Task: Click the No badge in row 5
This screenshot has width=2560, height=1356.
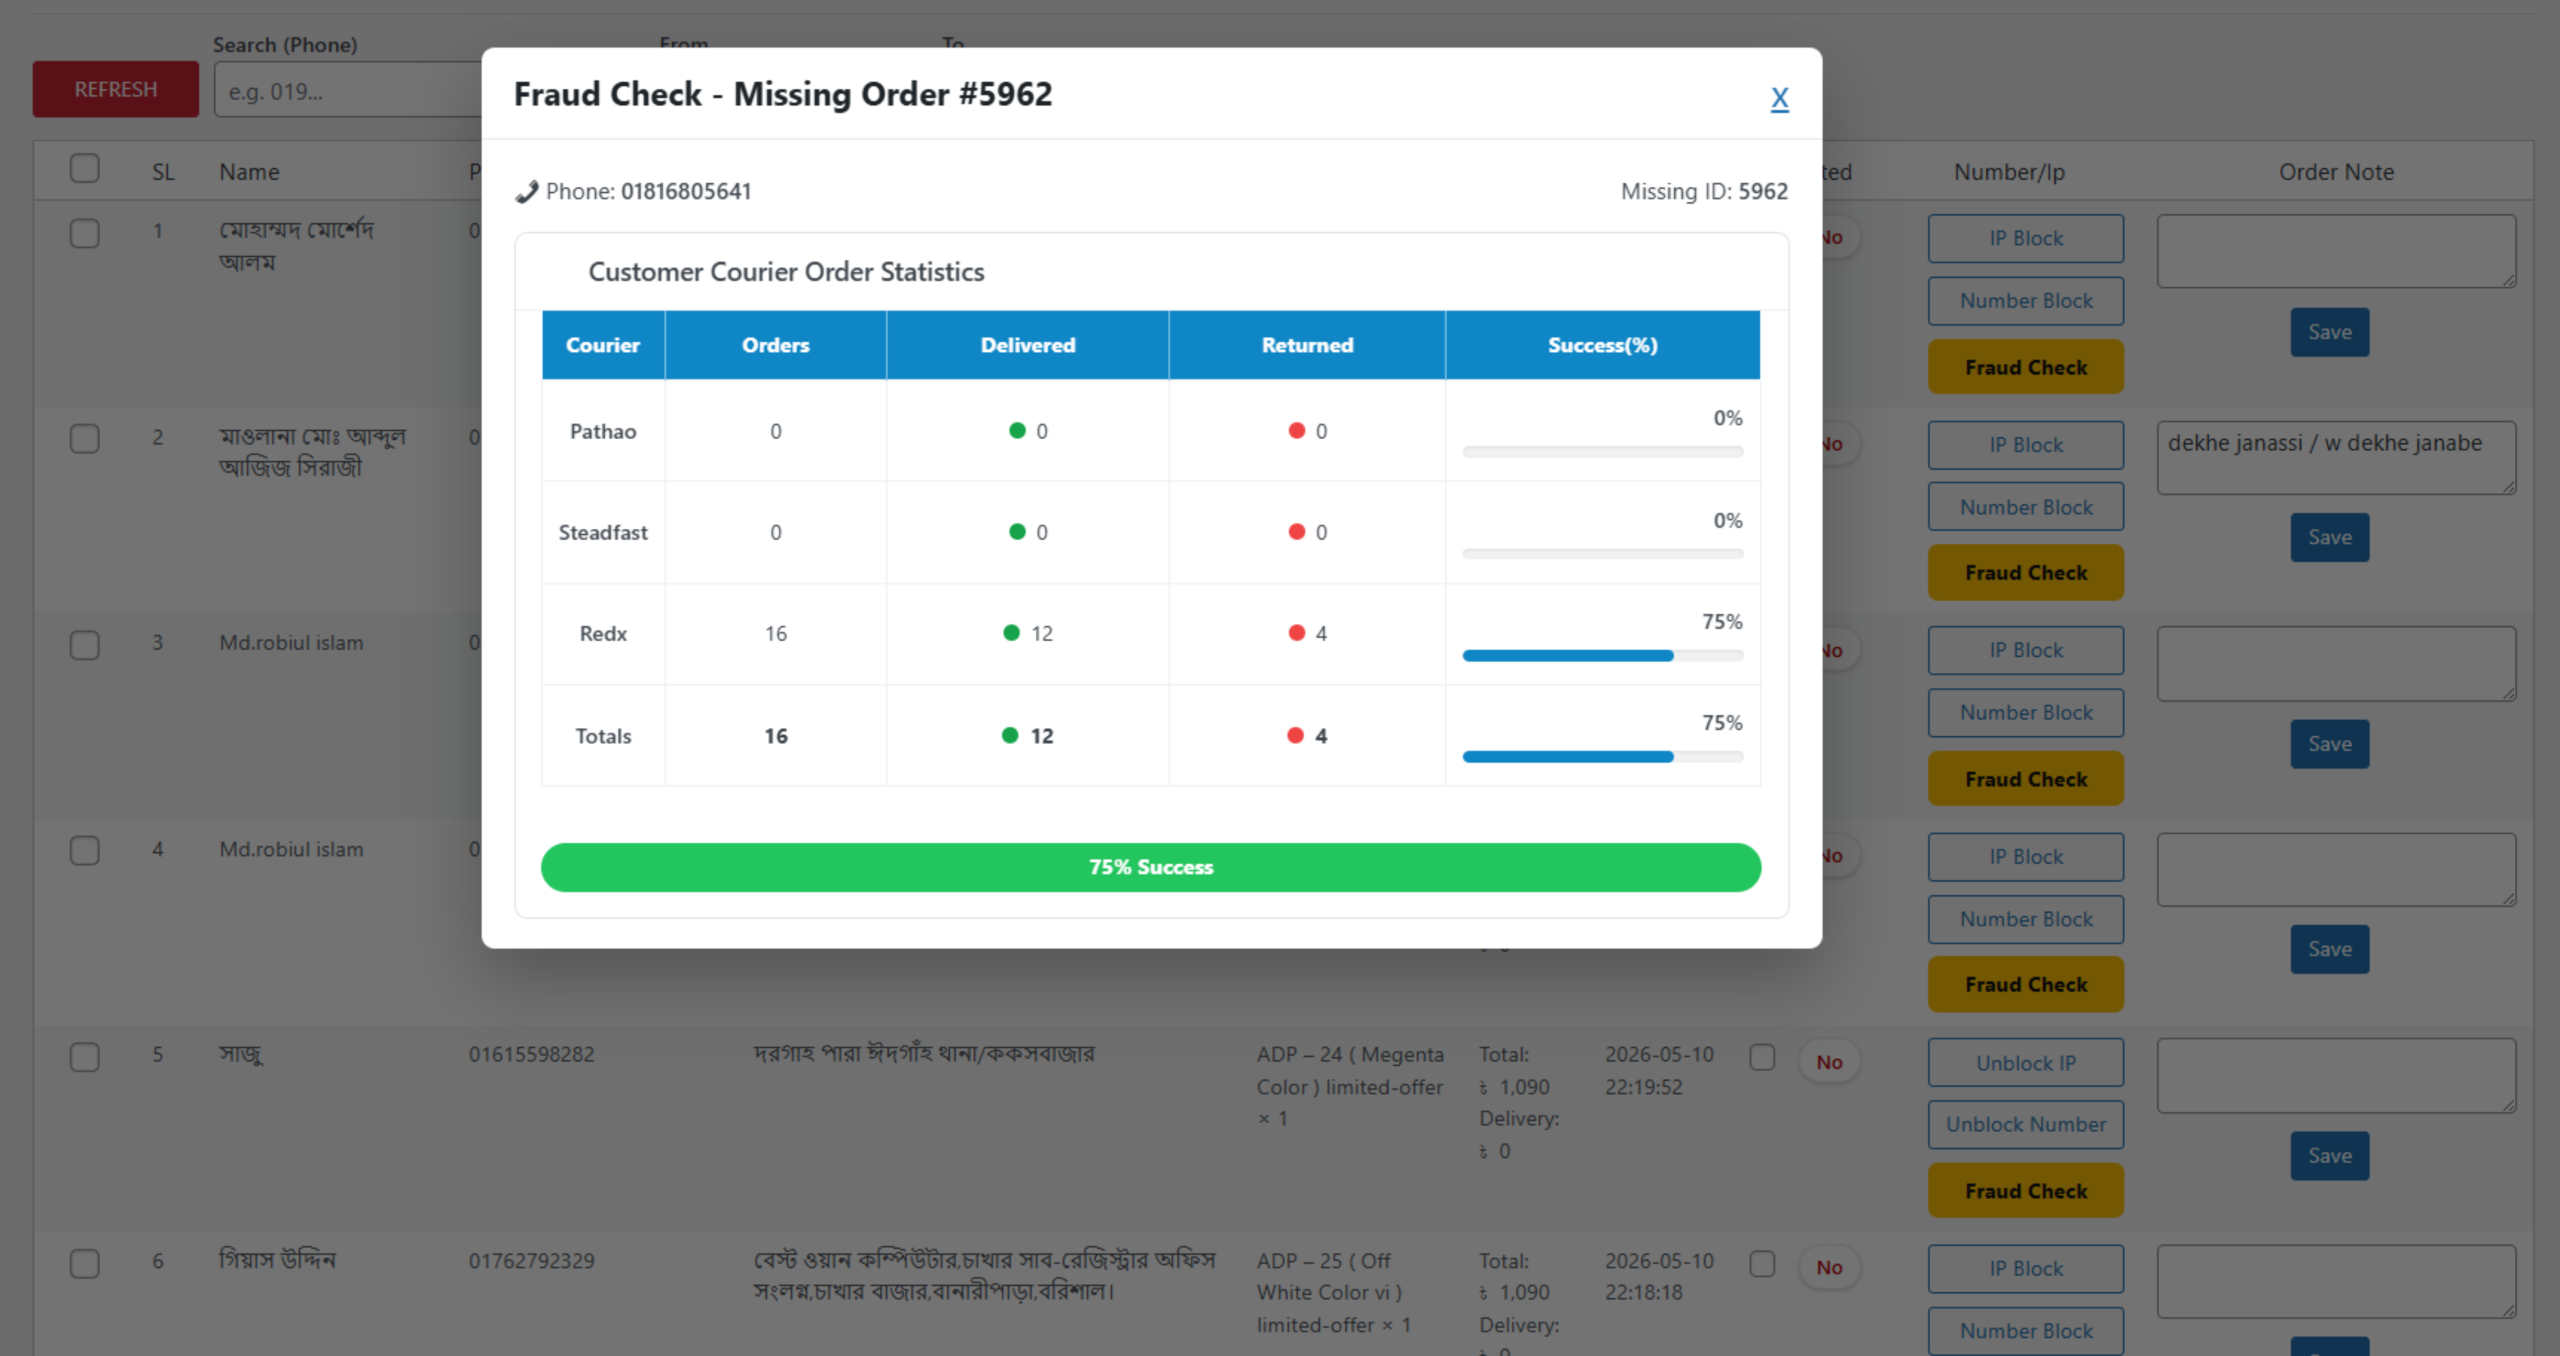Action: pos(1829,1062)
